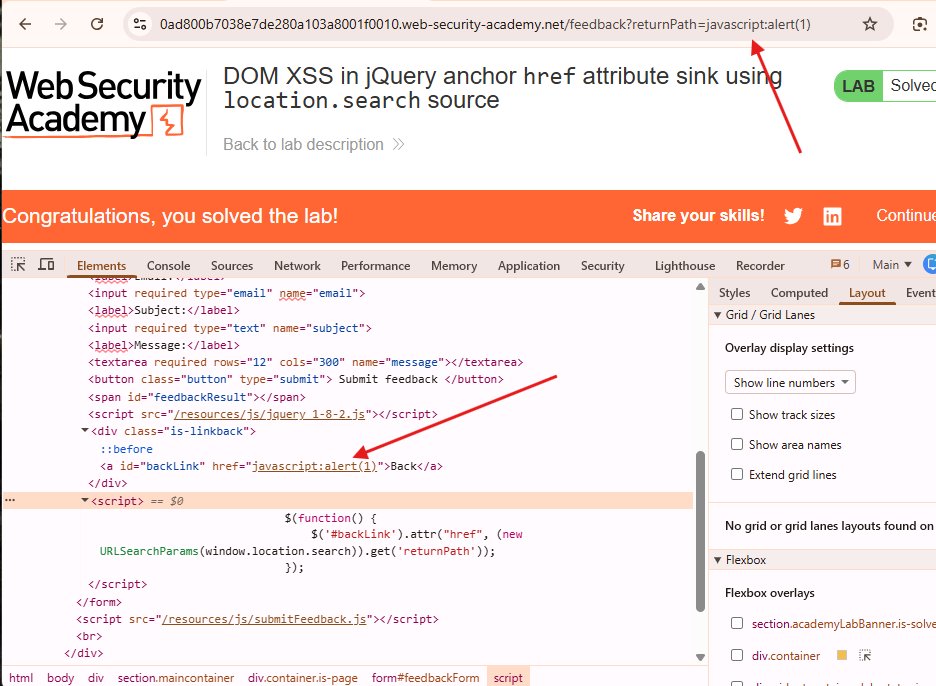Image resolution: width=936 pixels, height=686 pixels.
Task: Click the address bar URL field
Action: (485, 24)
